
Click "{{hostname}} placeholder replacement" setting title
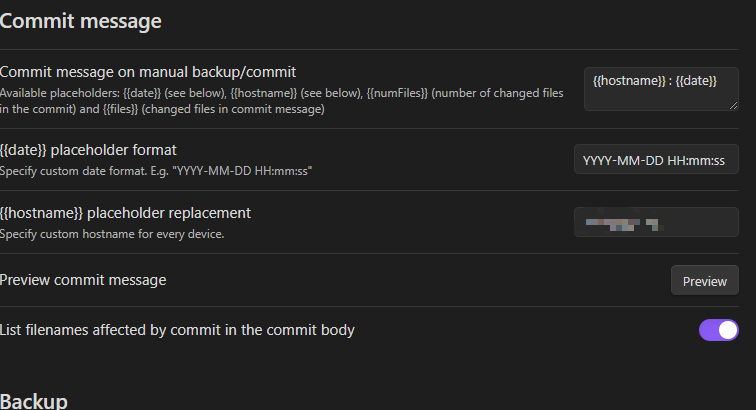pyautogui.click(x=125, y=212)
